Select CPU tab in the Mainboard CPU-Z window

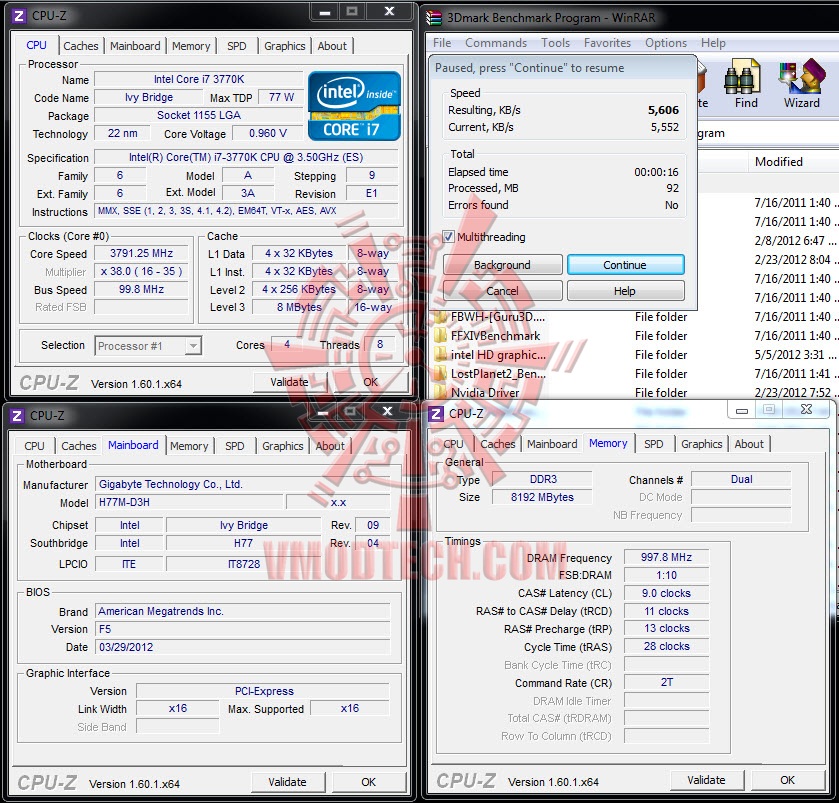pyautogui.click(x=34, y=446)
